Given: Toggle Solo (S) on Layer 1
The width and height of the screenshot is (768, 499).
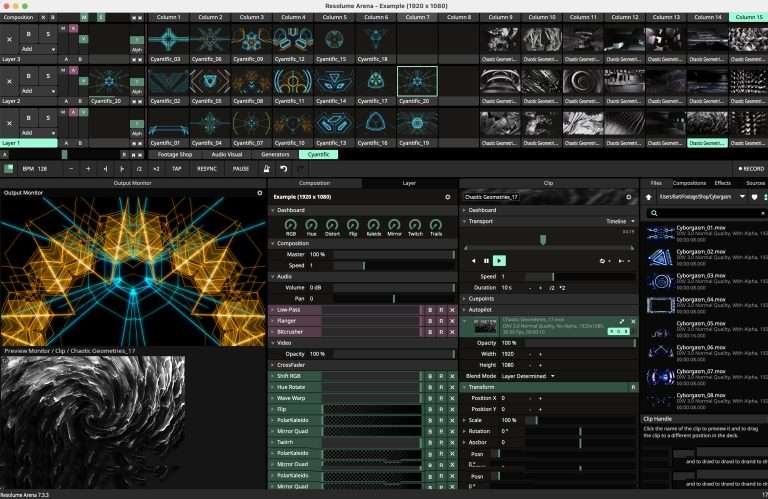Looking at the screenshot, I should click(x=48, y=118).
